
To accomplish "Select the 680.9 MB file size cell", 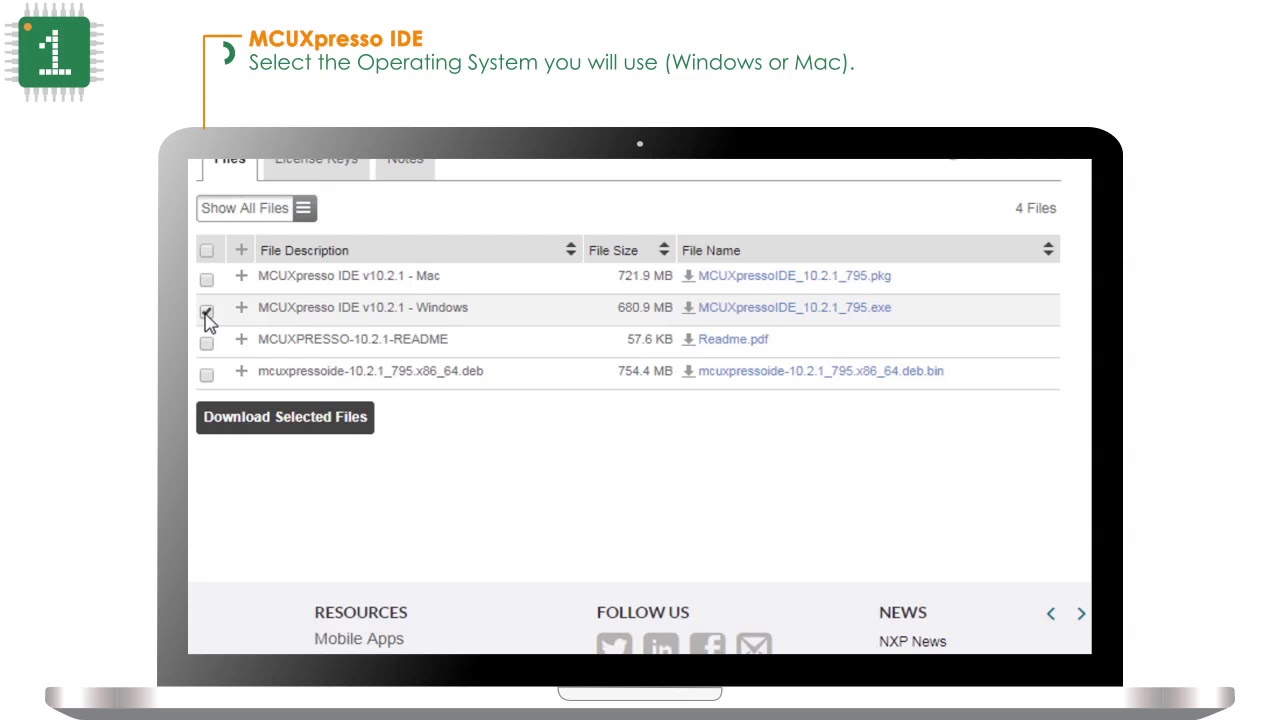I will coord(645,308).
